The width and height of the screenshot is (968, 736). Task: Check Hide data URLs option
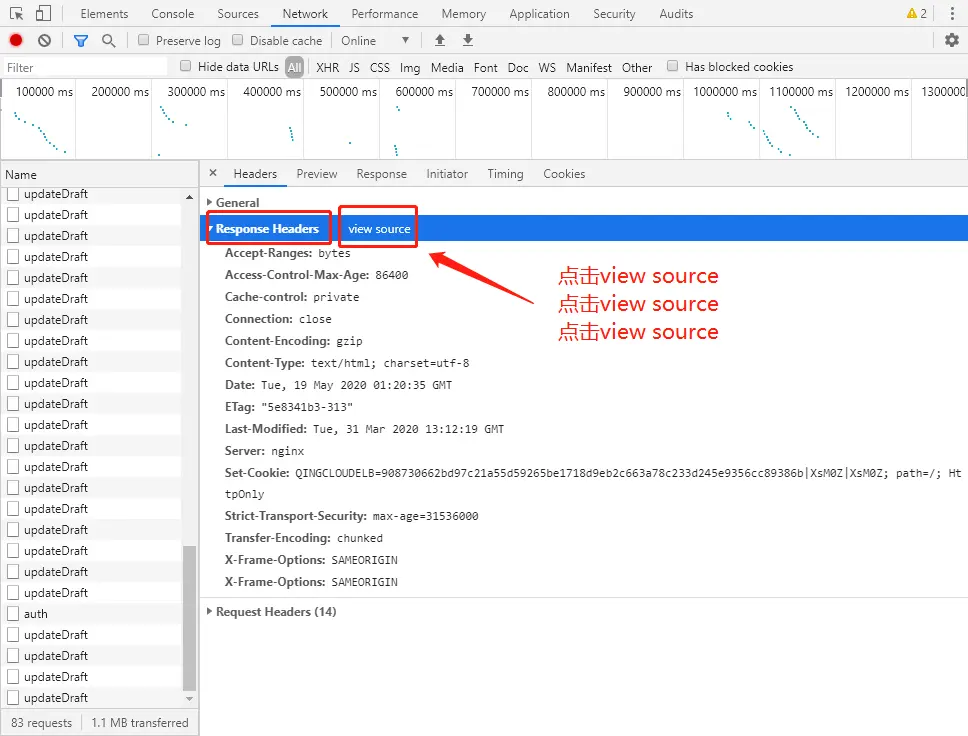185,65
